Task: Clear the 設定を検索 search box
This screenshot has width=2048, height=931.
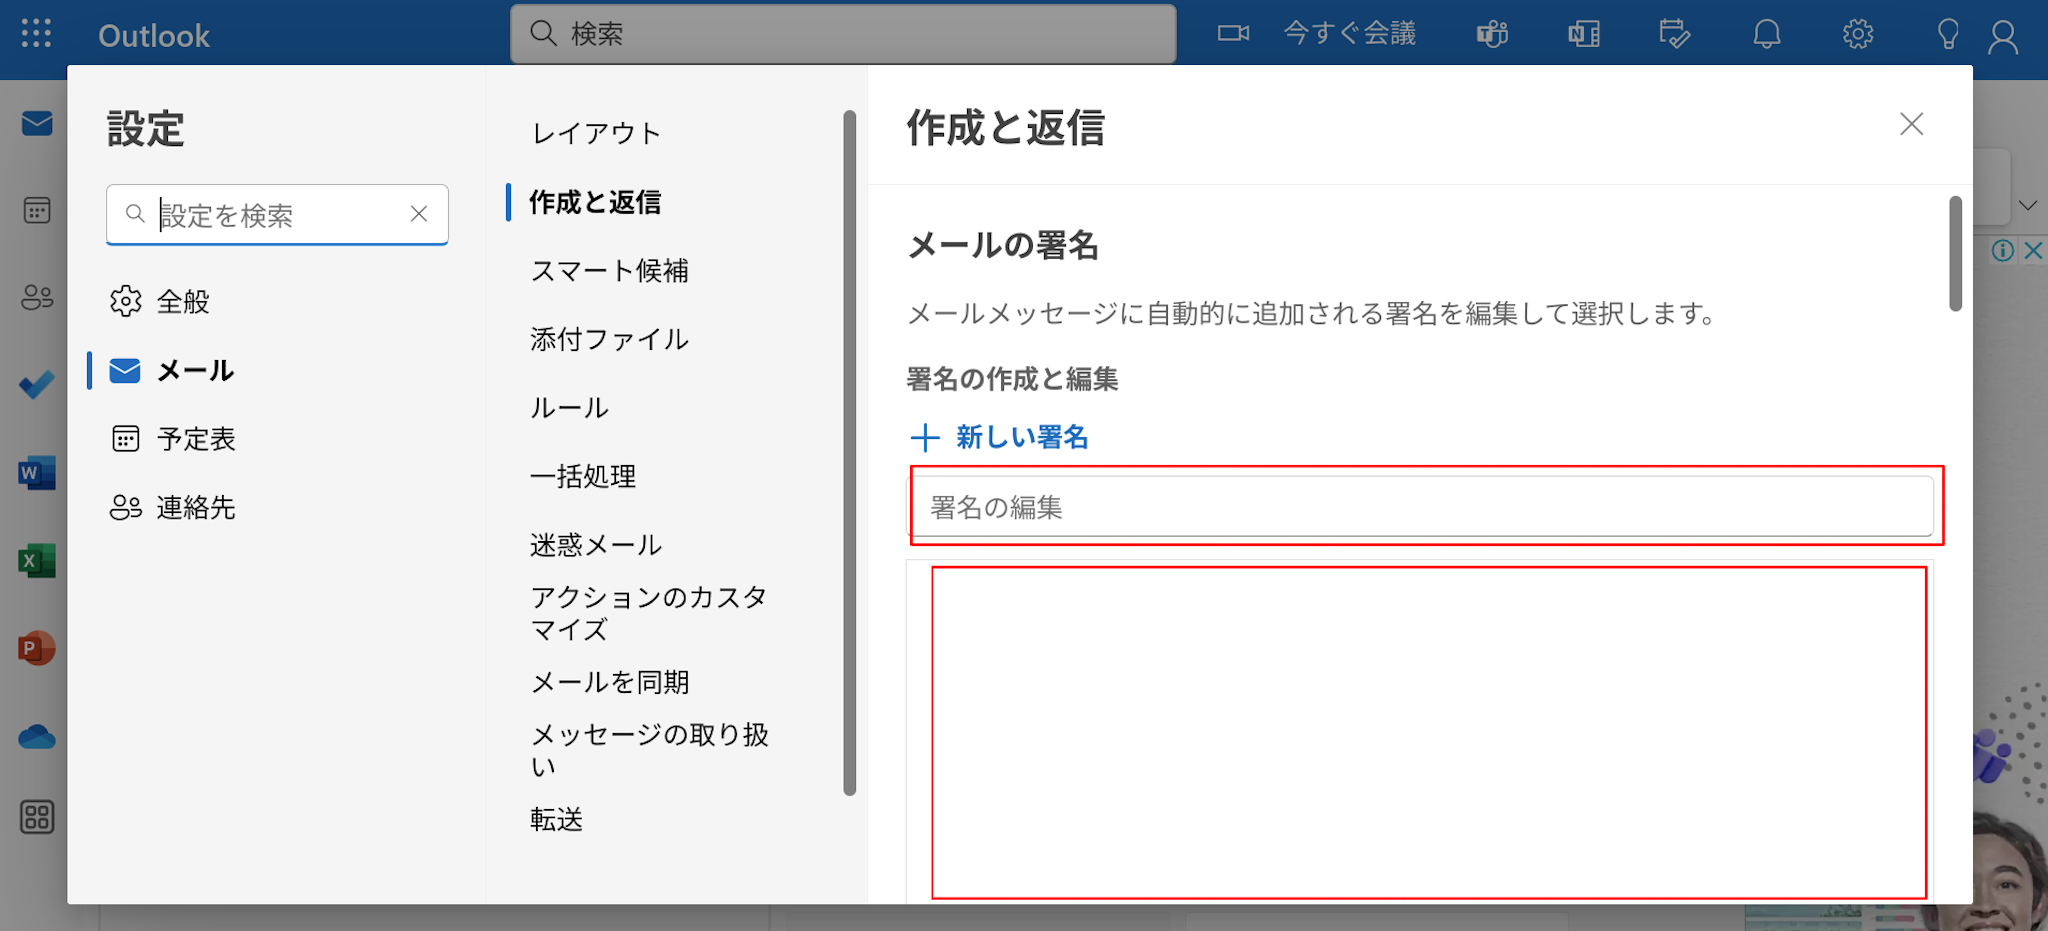Action: 419,214
